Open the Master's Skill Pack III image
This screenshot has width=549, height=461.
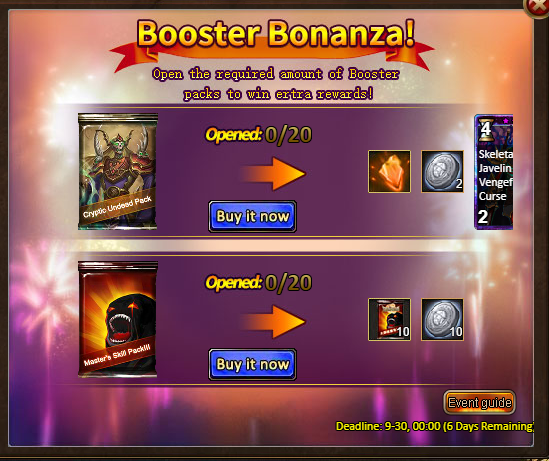(x=118, y=320)
